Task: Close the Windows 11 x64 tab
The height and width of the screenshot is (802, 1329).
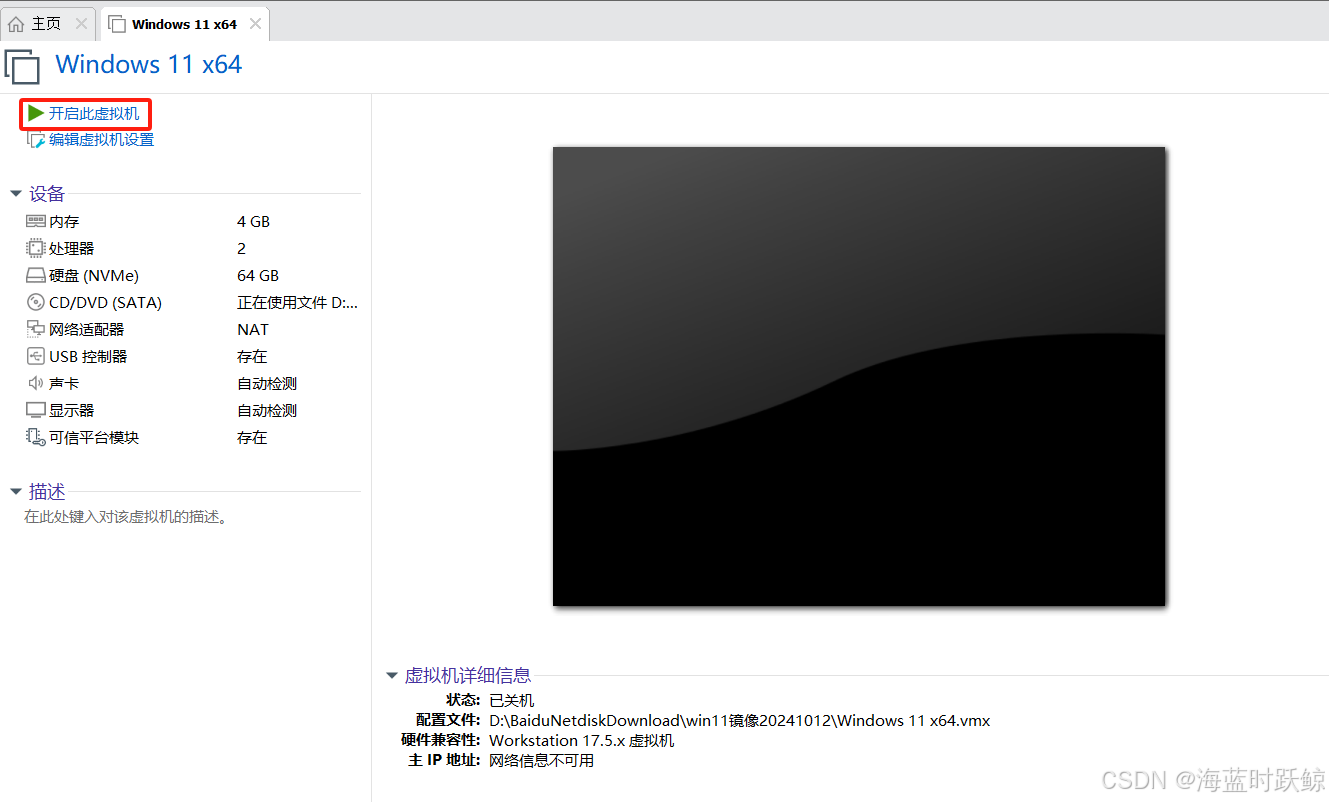Action: (x=255, y=24)
